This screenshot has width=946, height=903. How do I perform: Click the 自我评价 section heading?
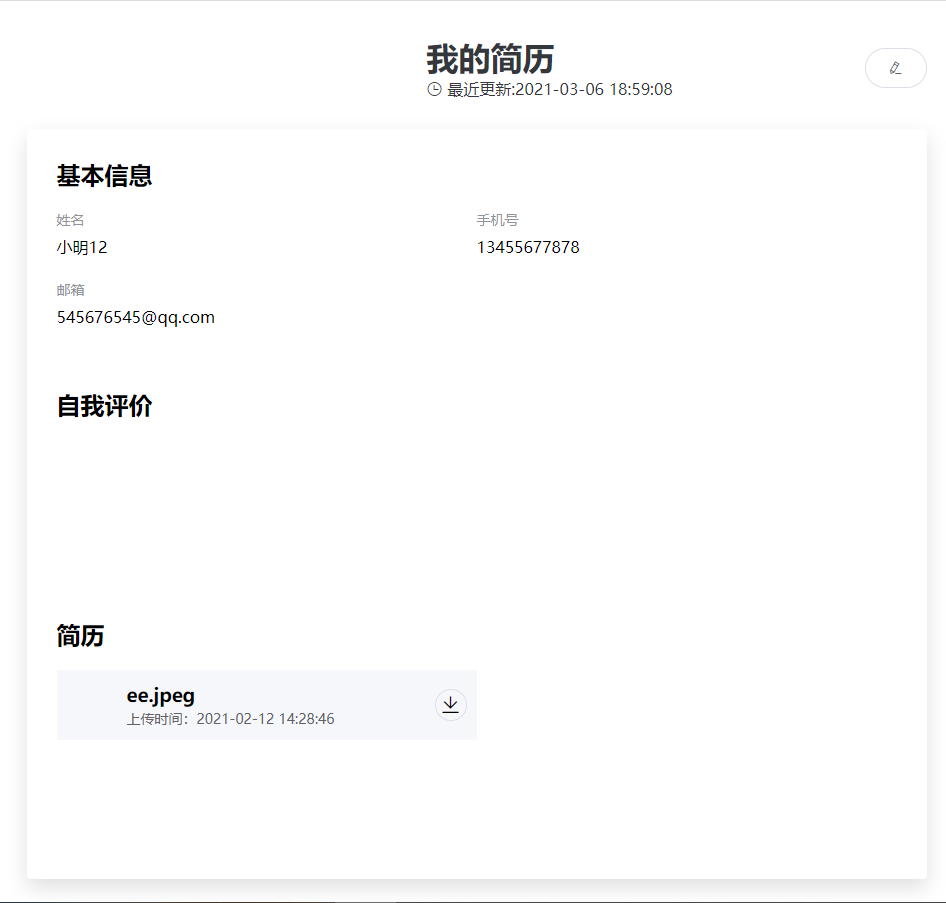click(104, 406)
